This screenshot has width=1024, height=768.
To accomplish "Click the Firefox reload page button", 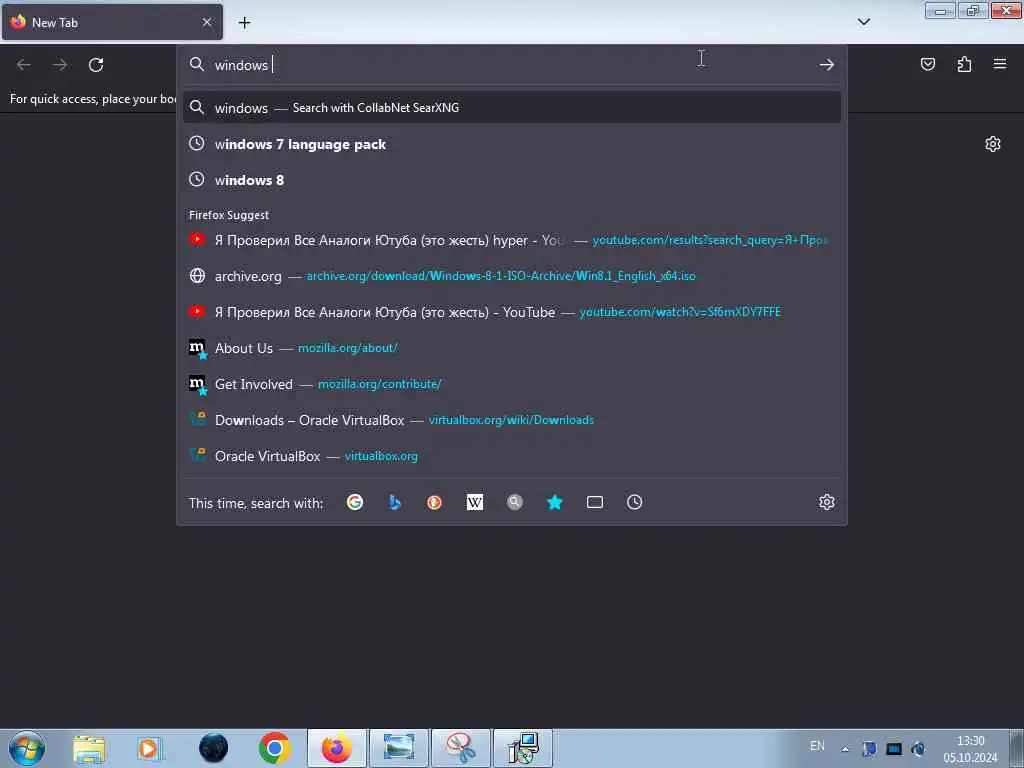I will pyautogui.click(x=96, y=65).
